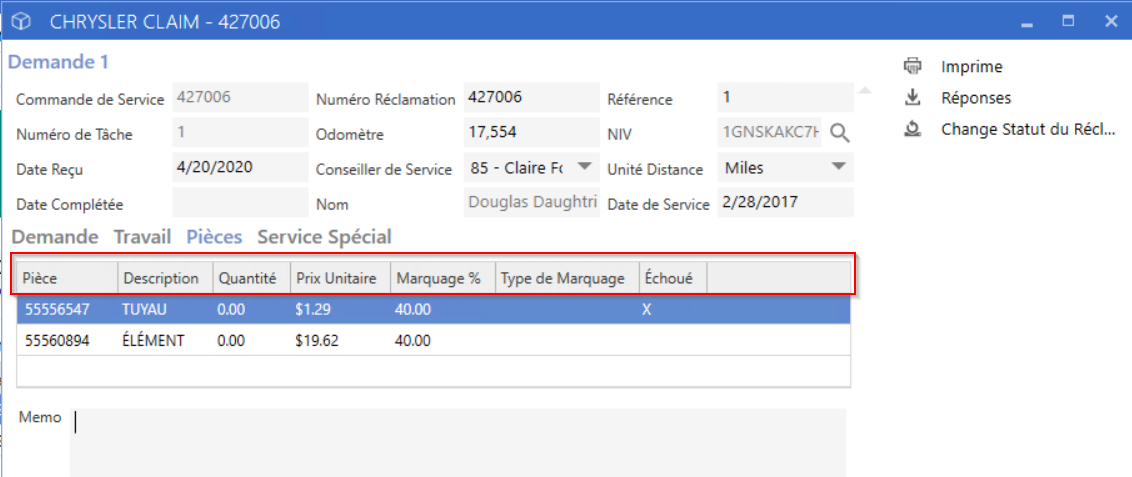Select Change Statut du Récl... action

coord(1029,129)
